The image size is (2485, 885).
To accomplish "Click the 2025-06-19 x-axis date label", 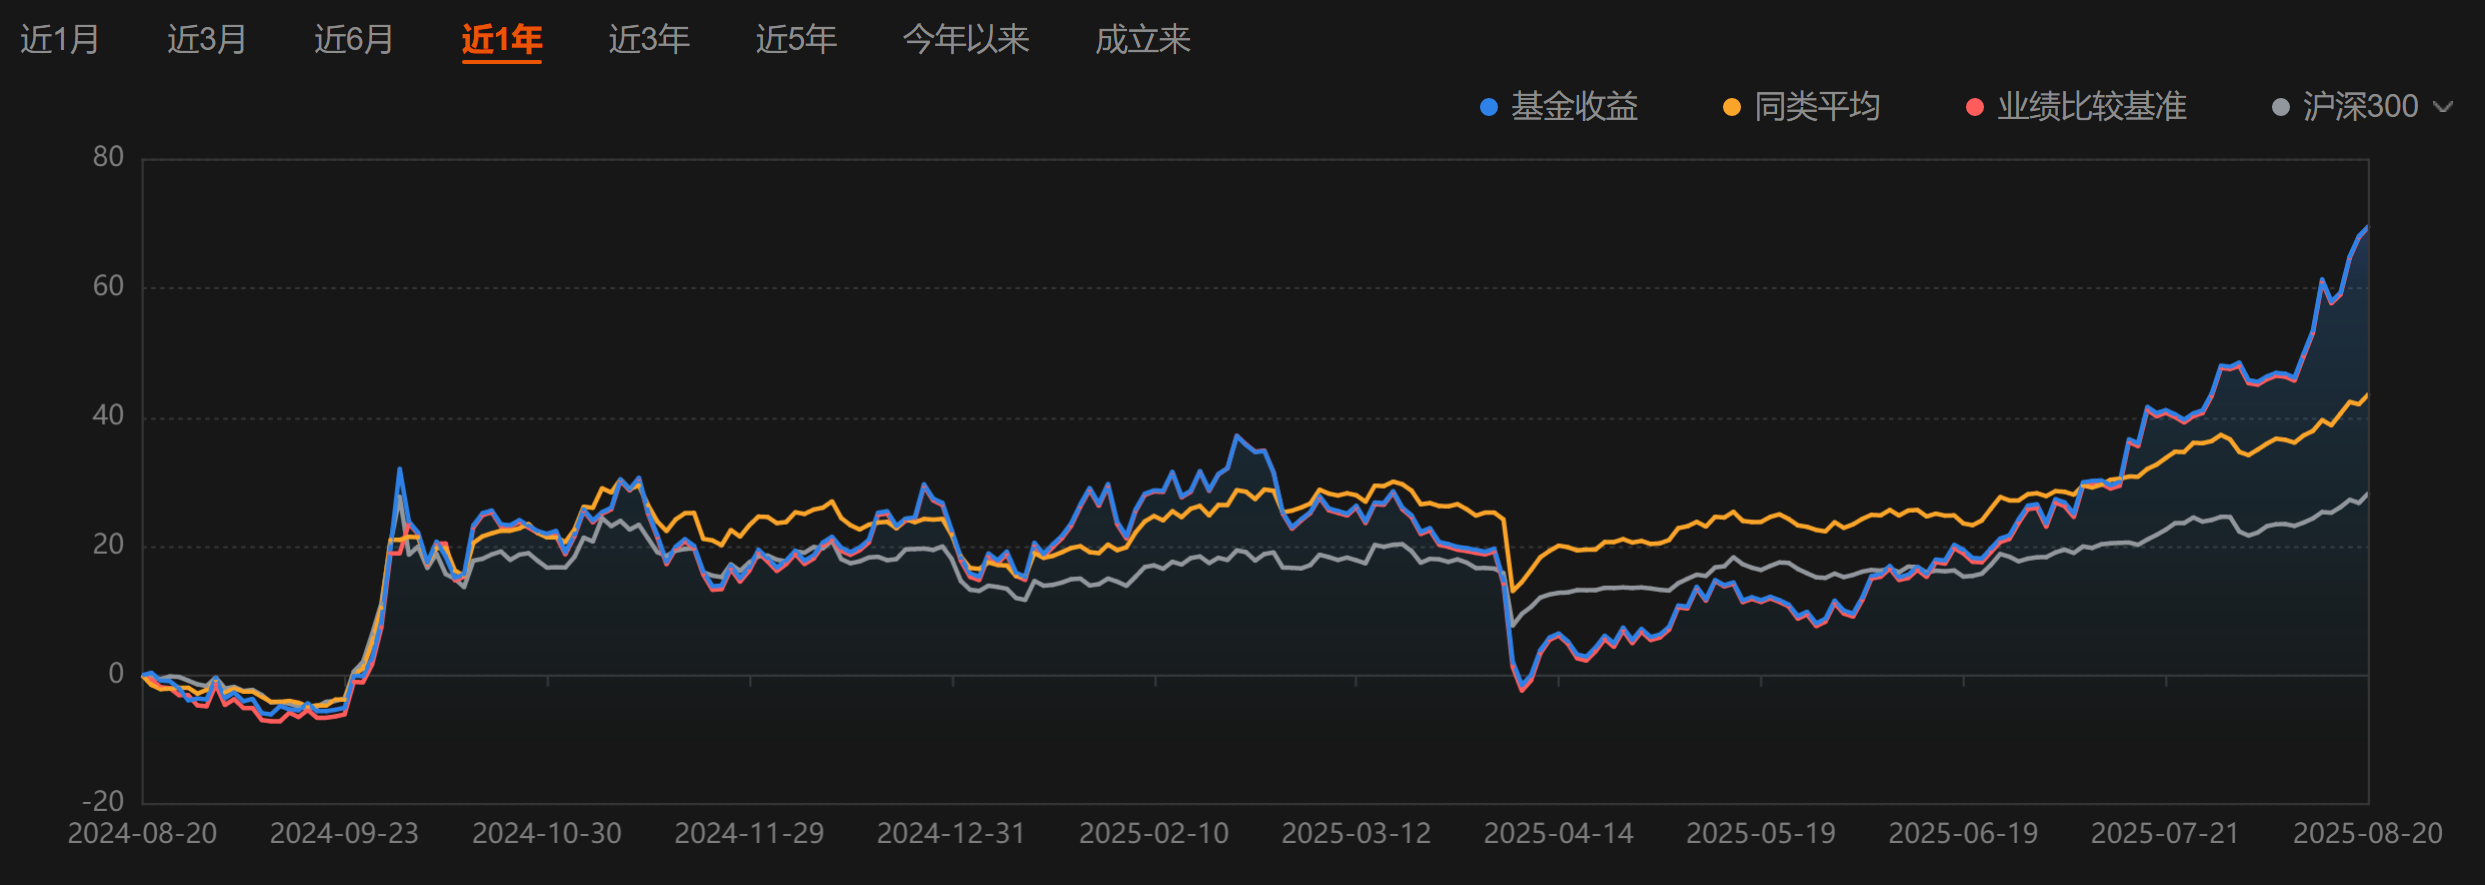I will pyautogui.click(x=1963, y=833).
